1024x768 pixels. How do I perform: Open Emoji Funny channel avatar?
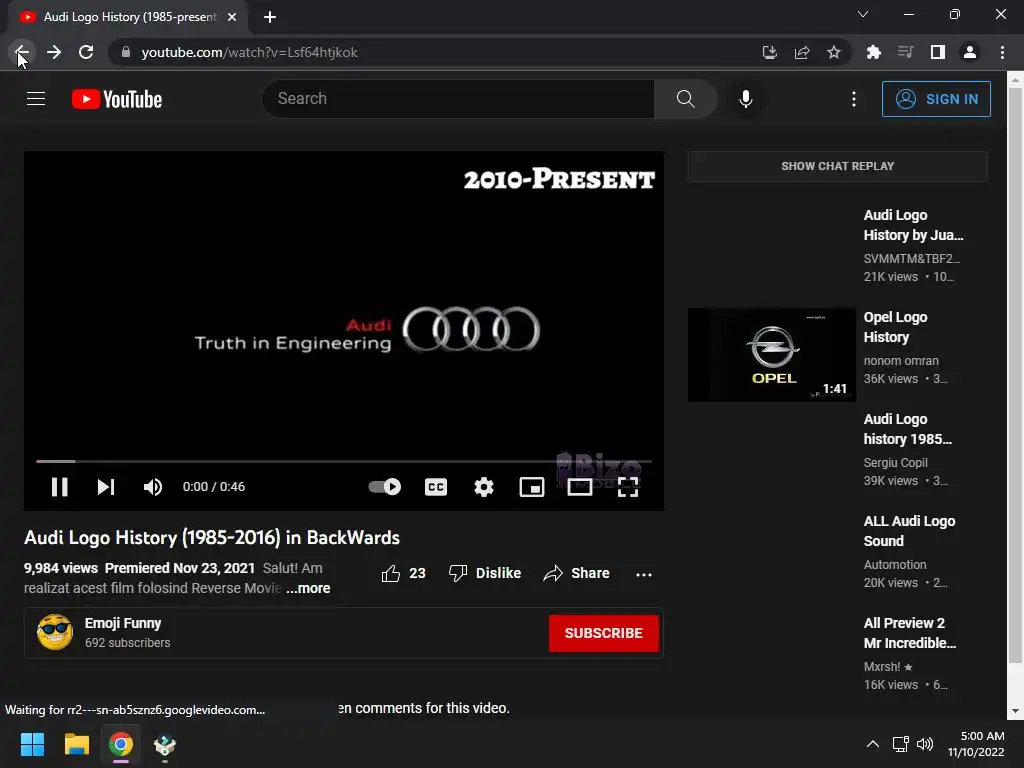[55, 632]
